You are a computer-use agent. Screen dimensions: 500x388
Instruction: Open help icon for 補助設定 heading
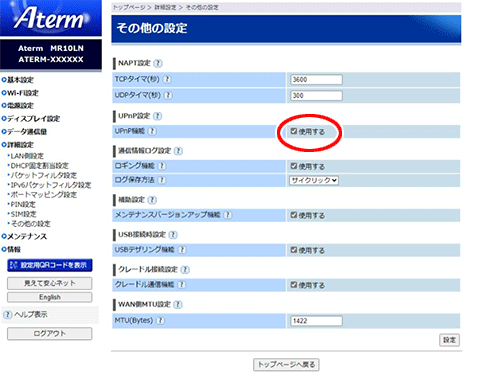click(152, 200)
